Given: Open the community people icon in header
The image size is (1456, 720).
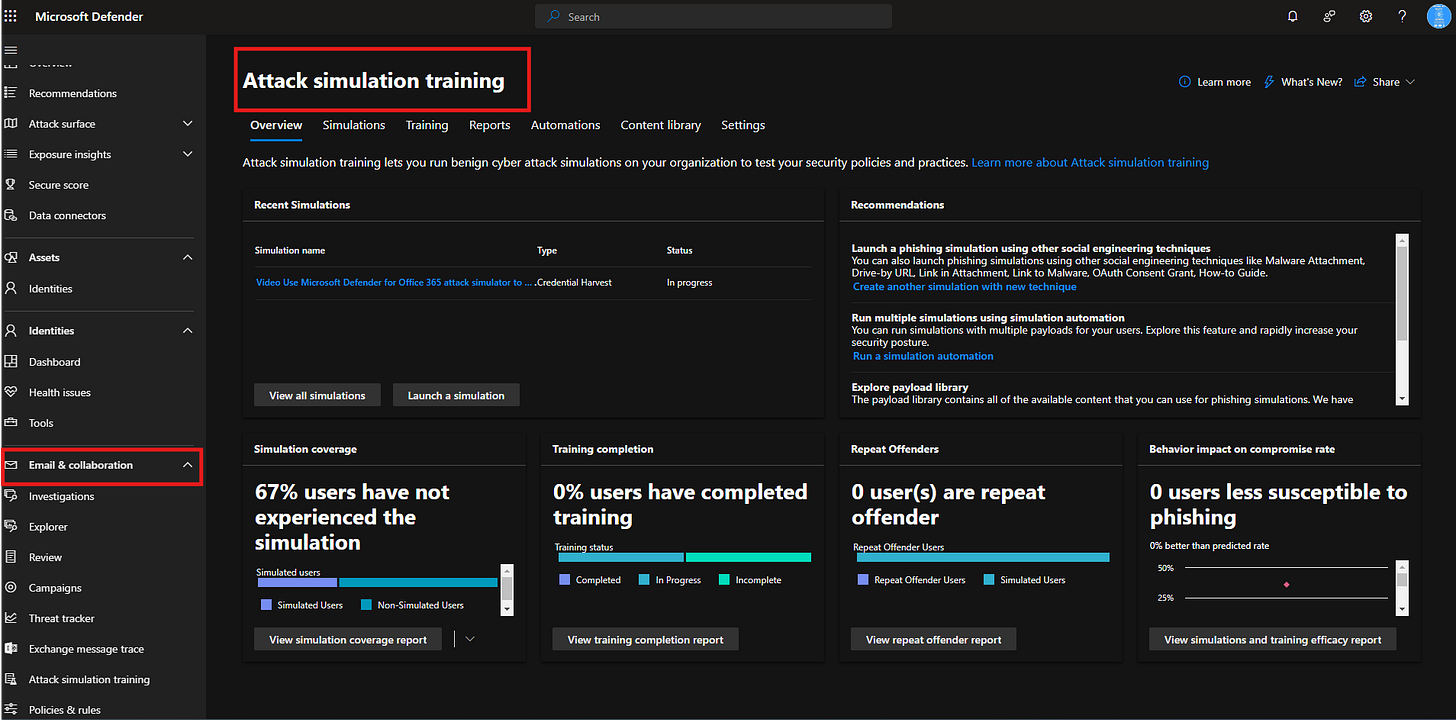Looking at the screenshot, I should (1329, 16).
